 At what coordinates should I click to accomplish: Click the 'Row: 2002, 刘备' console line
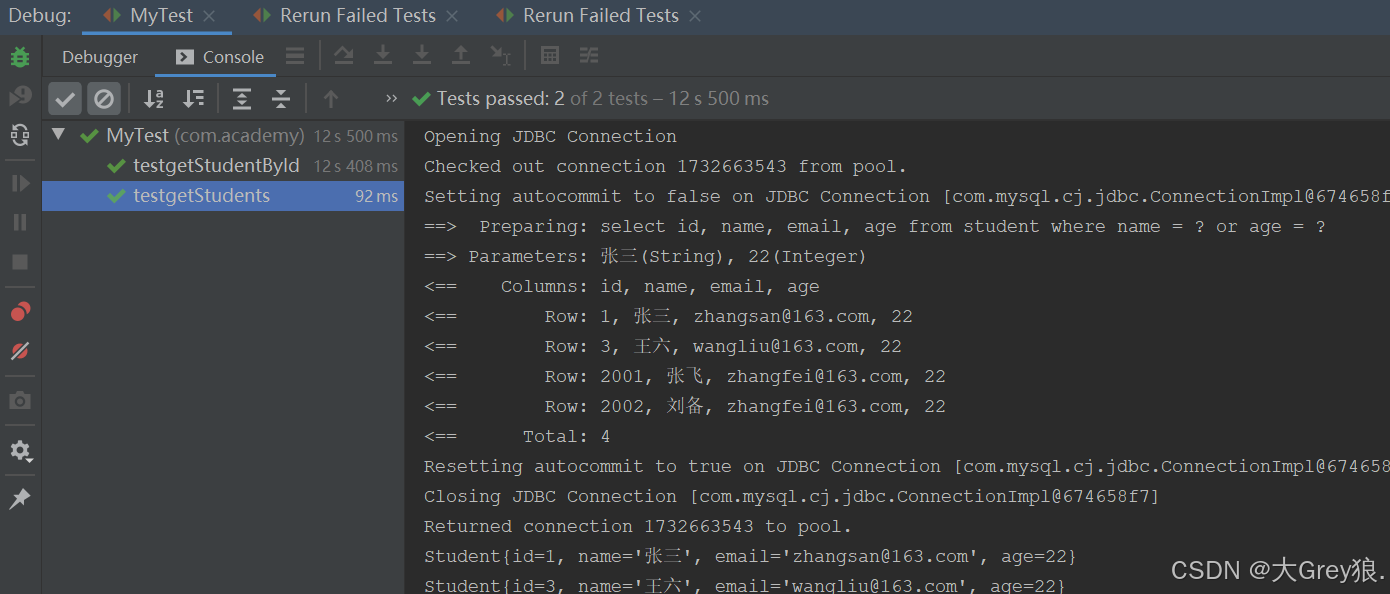685,407
